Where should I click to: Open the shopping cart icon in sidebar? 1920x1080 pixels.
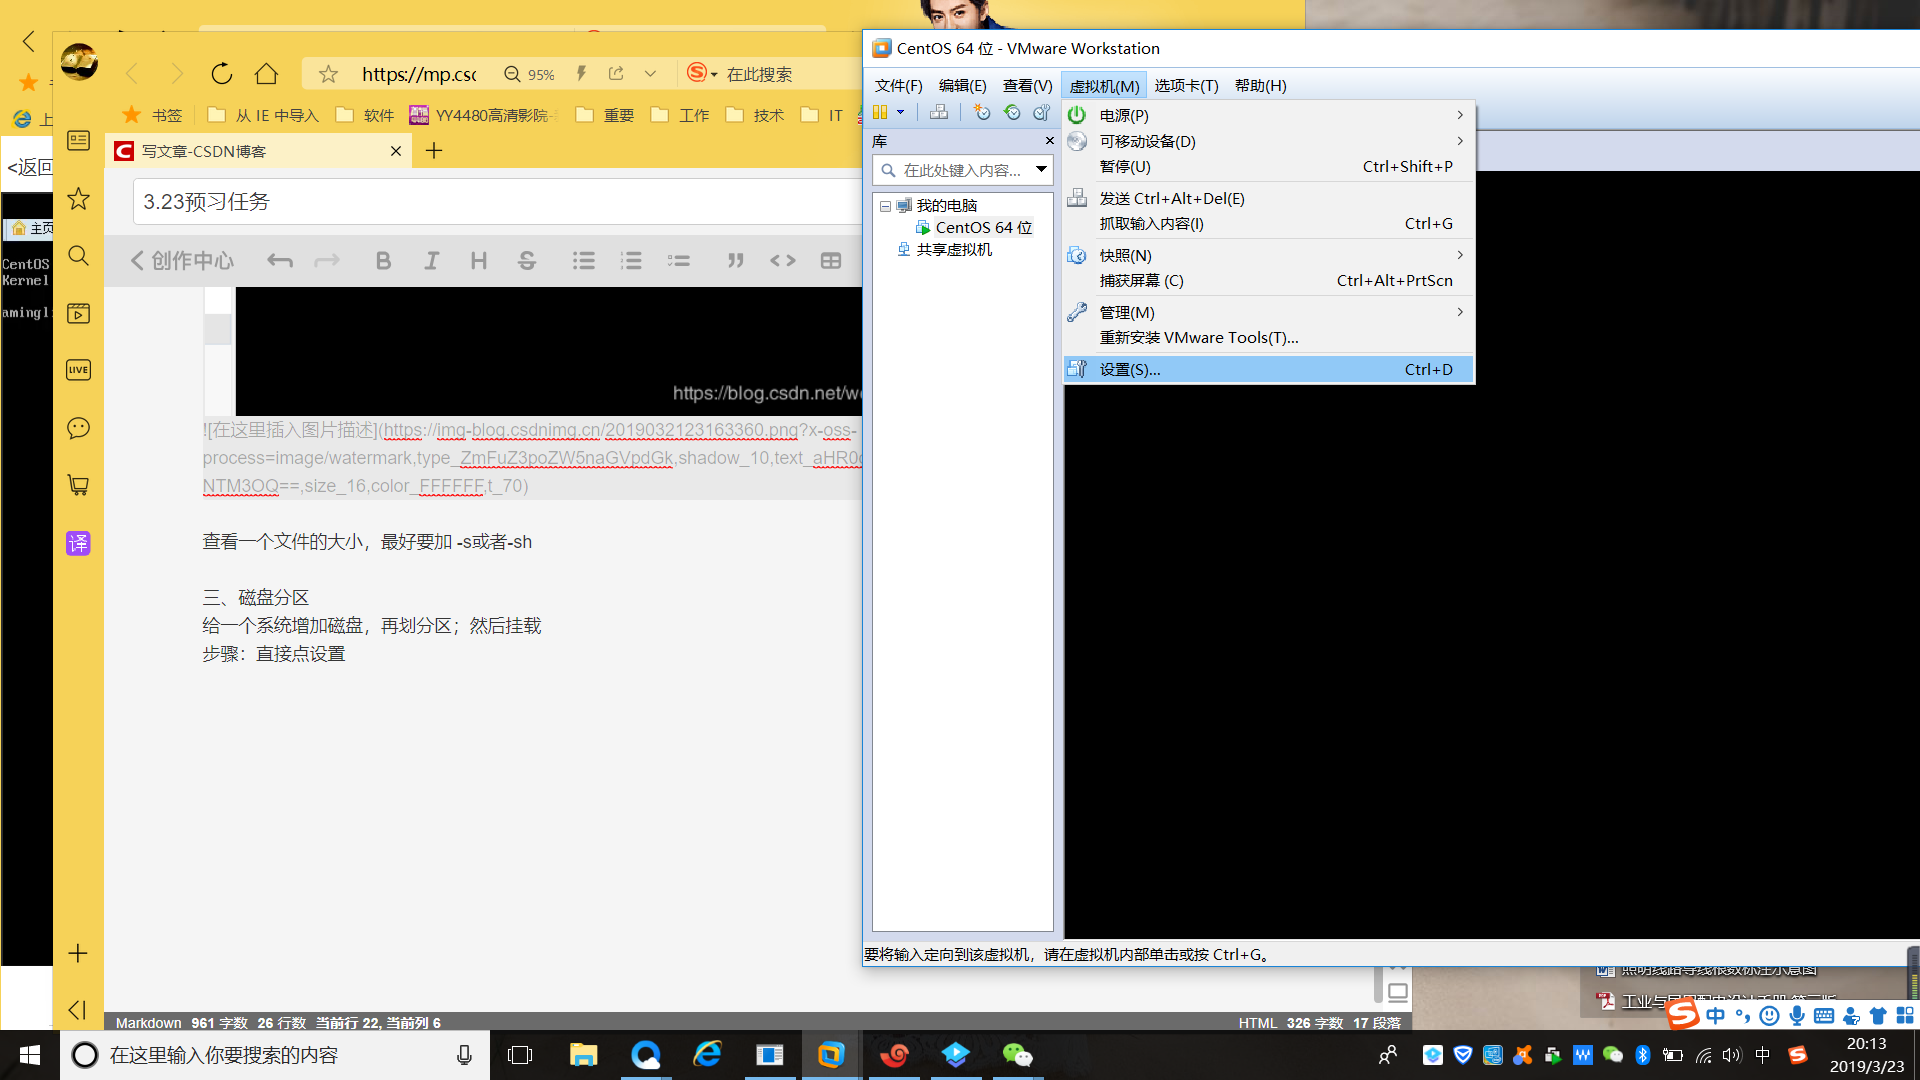coord(78,486)
